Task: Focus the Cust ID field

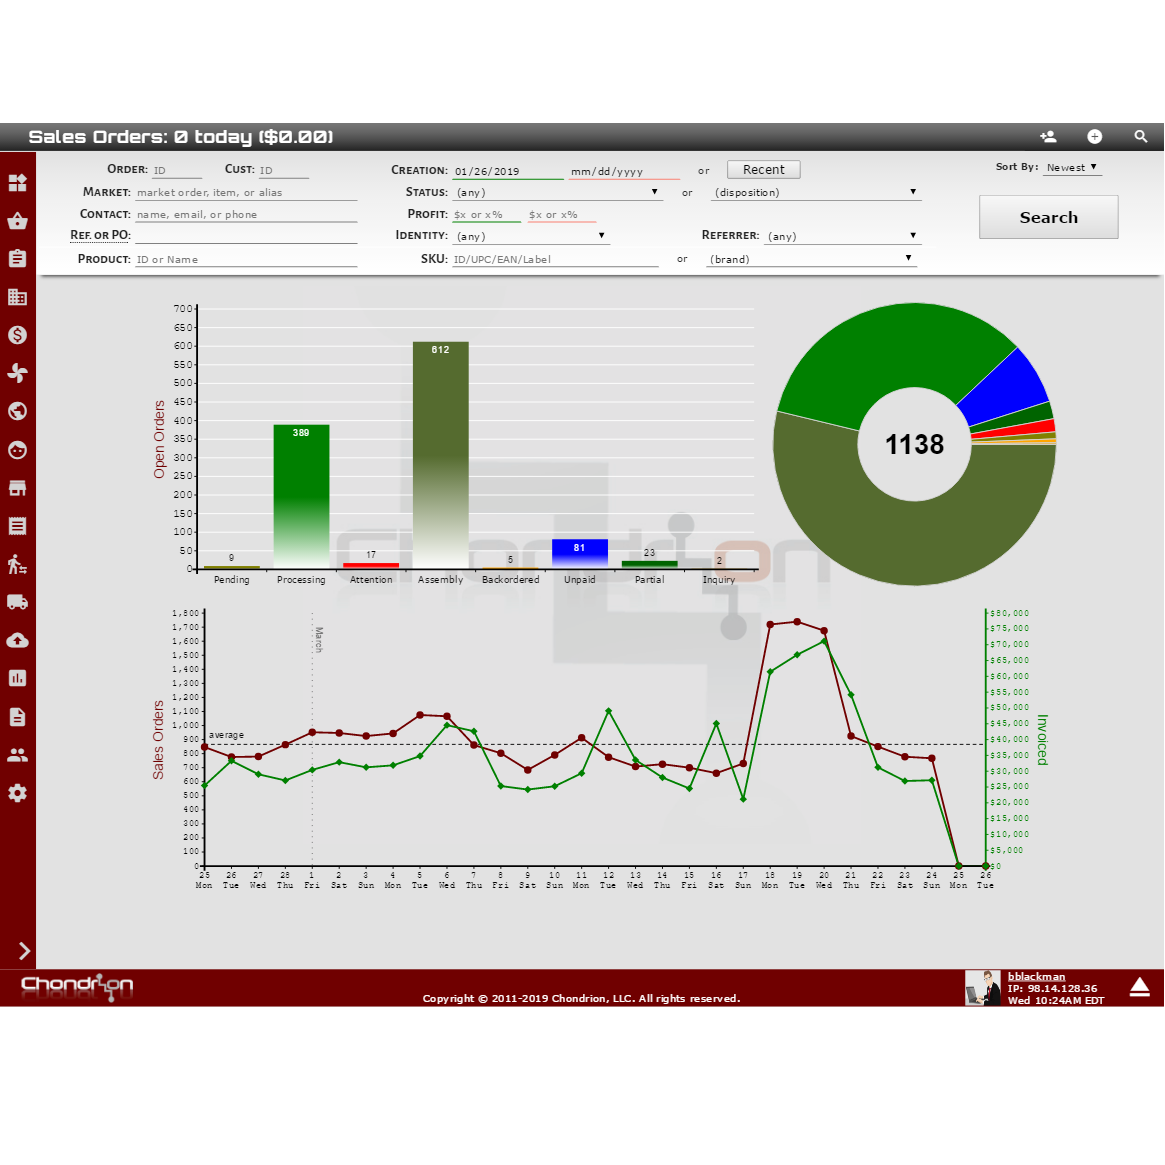Action: 283,170
